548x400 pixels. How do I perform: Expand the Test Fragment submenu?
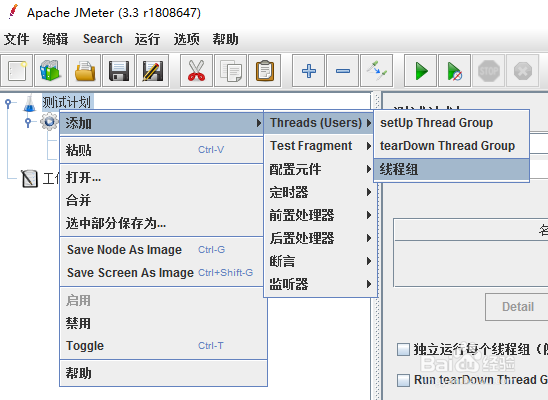tap(320, 146)
